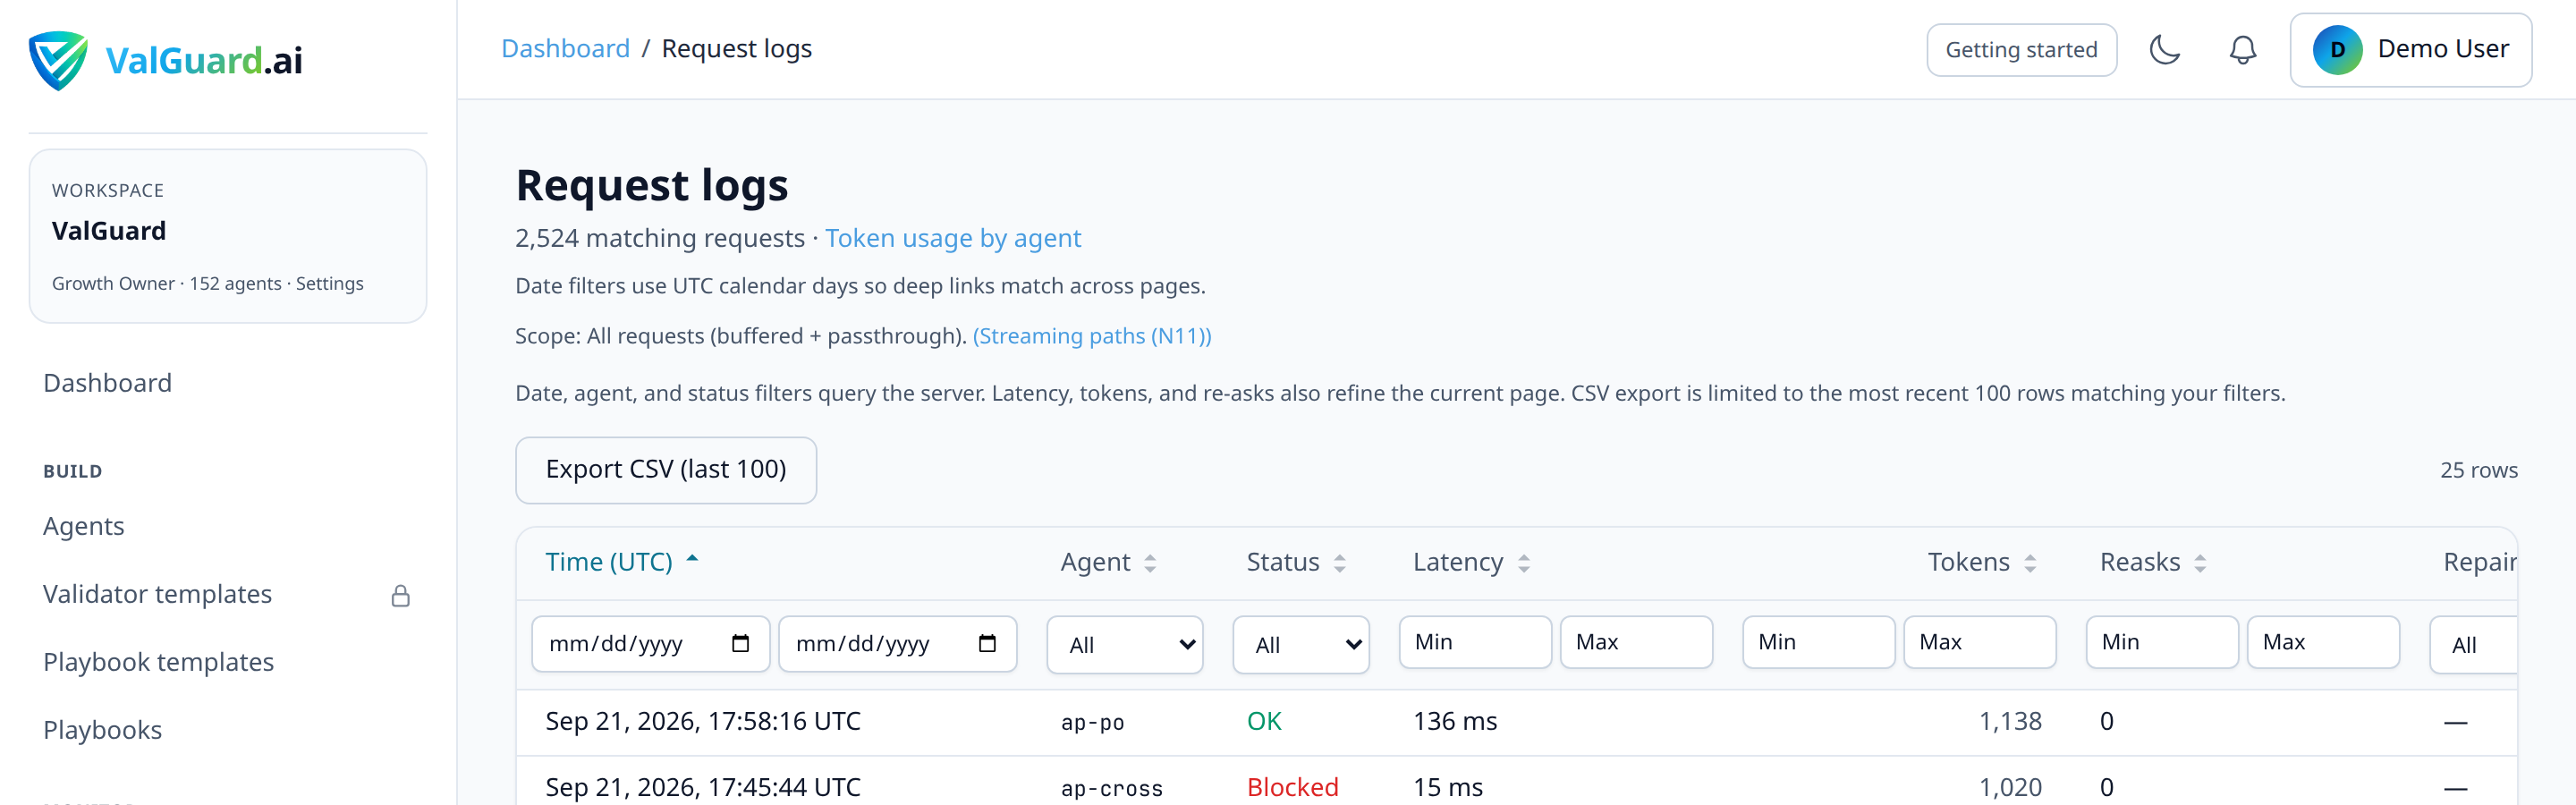The width and height of the screenshot is (2576, 805).
Task: Click lock icon beside Validator templates
Action: 400,596
